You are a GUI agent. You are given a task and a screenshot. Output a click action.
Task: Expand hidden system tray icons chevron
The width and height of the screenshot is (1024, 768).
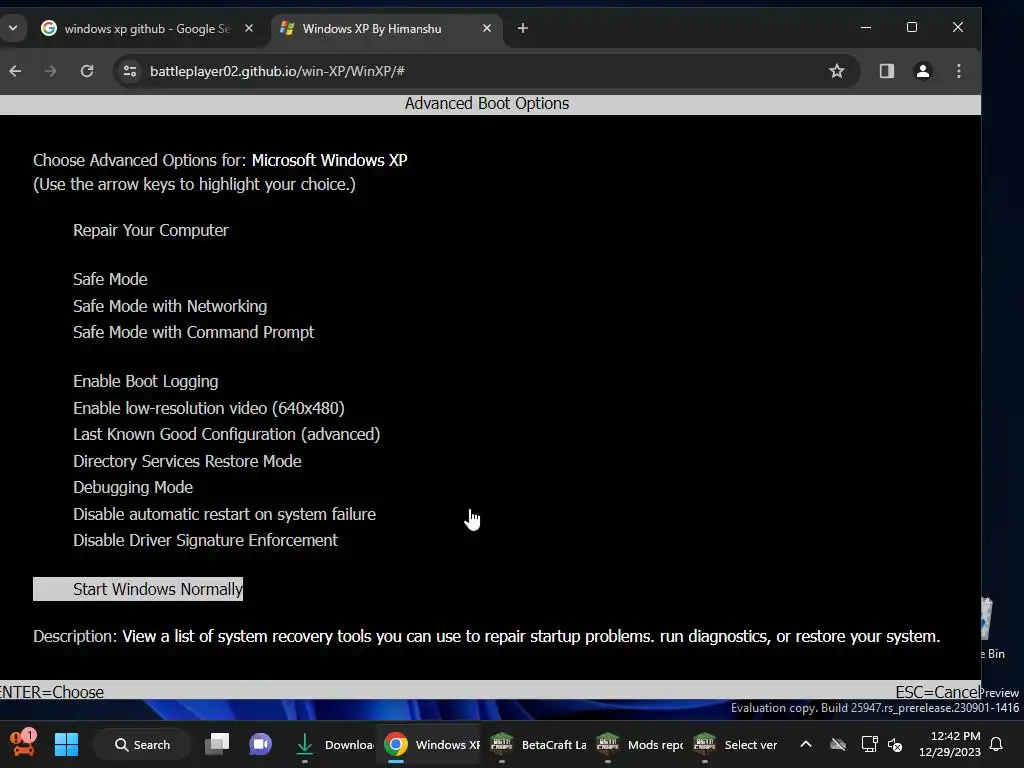pos(806,744)
